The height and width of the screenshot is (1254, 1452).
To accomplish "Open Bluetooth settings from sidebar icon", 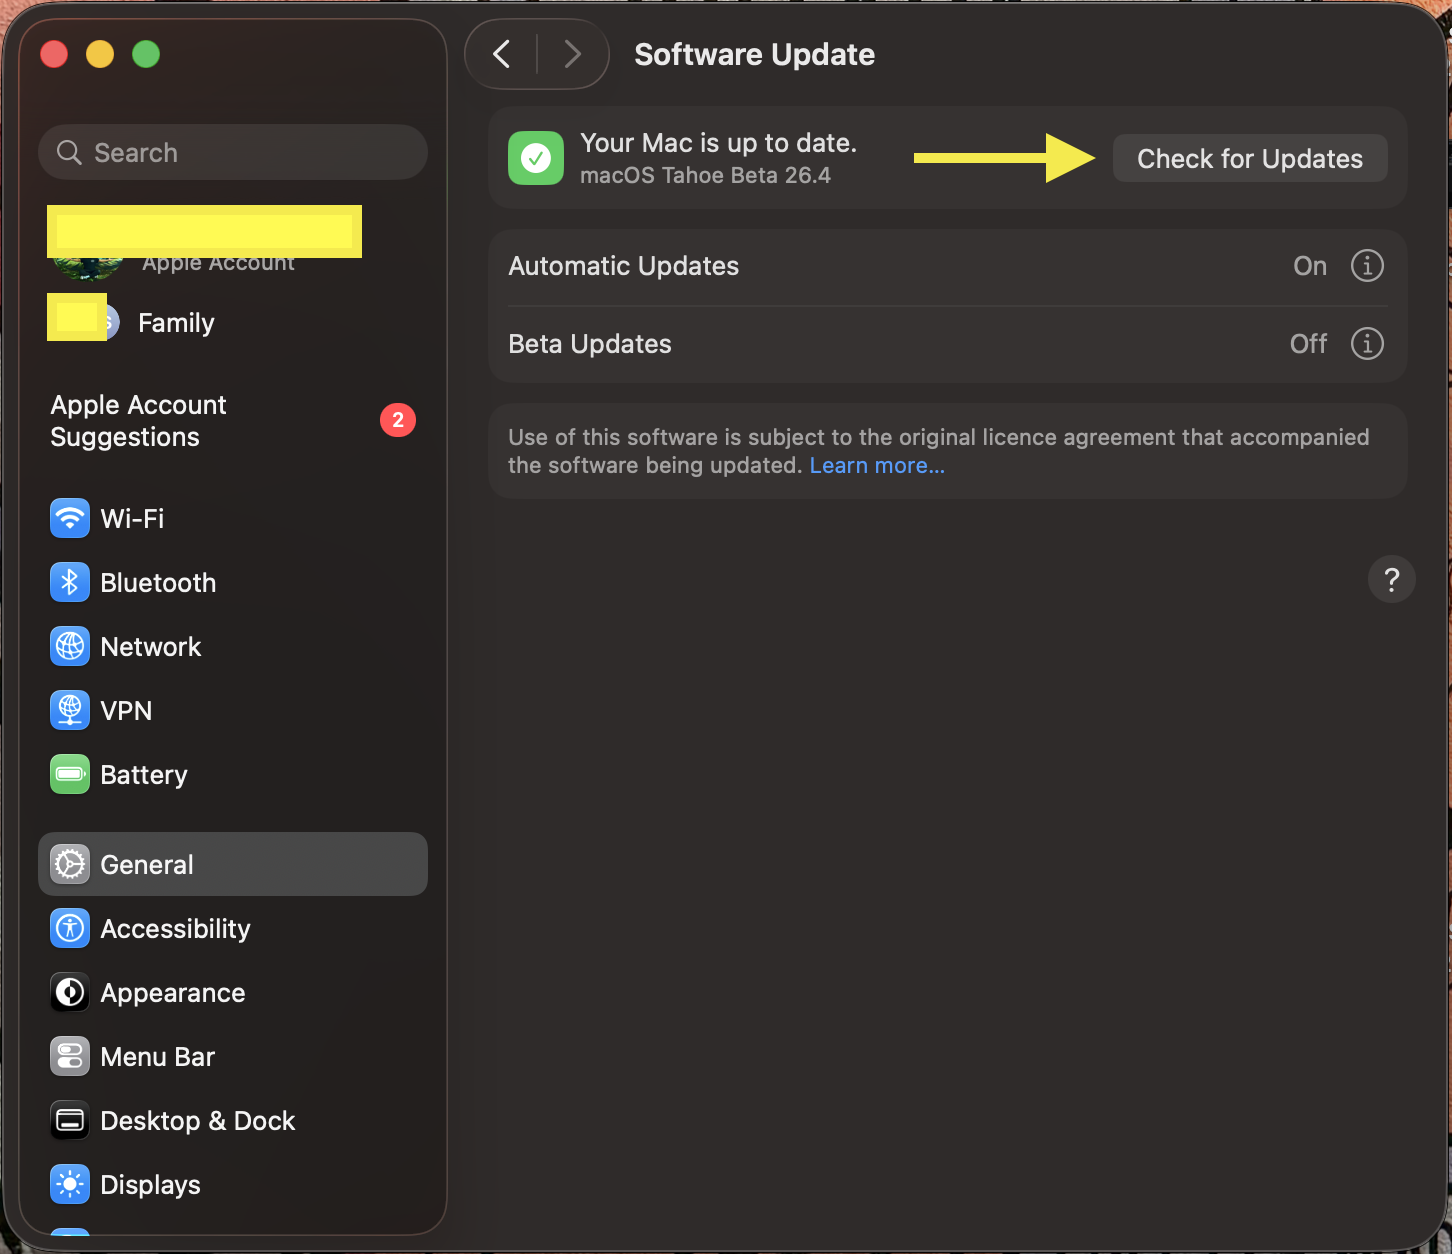I will 70,582.
